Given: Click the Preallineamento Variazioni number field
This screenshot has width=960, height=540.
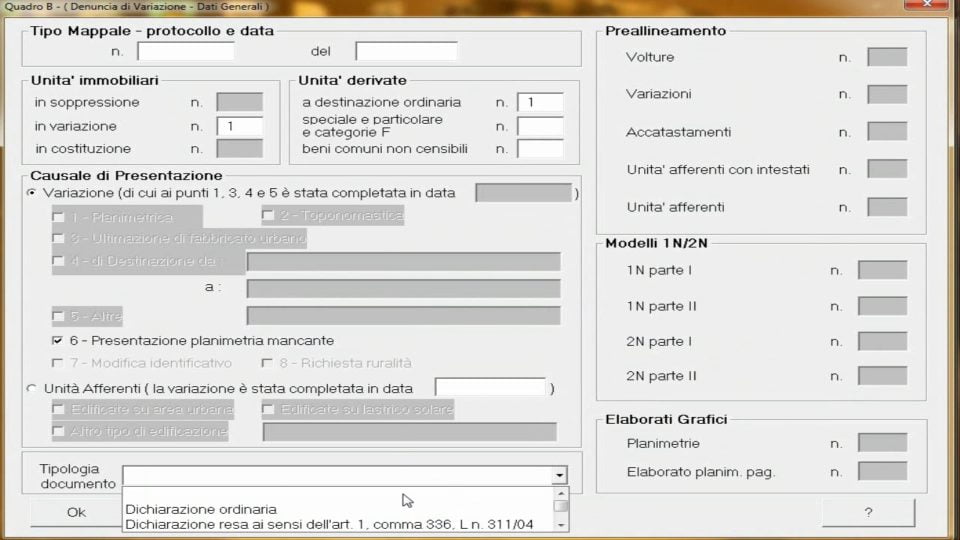Looking at the screenshot, I should pos(887,94).
